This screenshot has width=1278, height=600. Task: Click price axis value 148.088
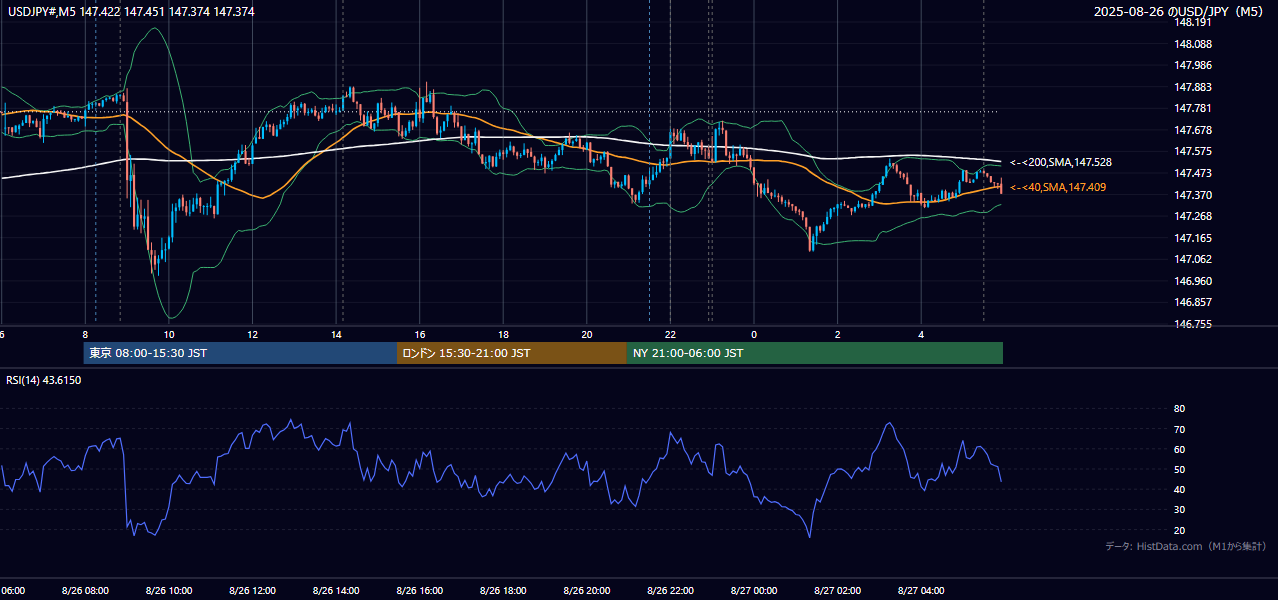tap(1194, 44)
